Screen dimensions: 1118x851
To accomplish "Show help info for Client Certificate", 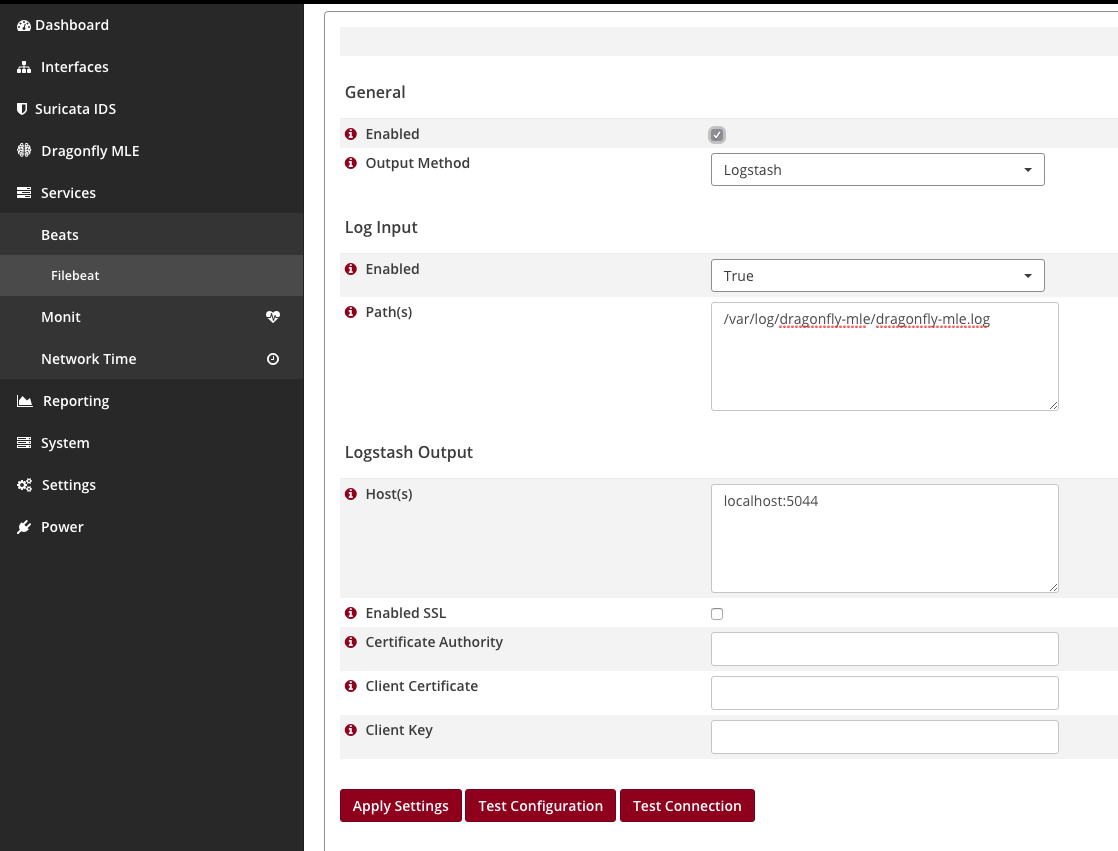I will [351, 686].
